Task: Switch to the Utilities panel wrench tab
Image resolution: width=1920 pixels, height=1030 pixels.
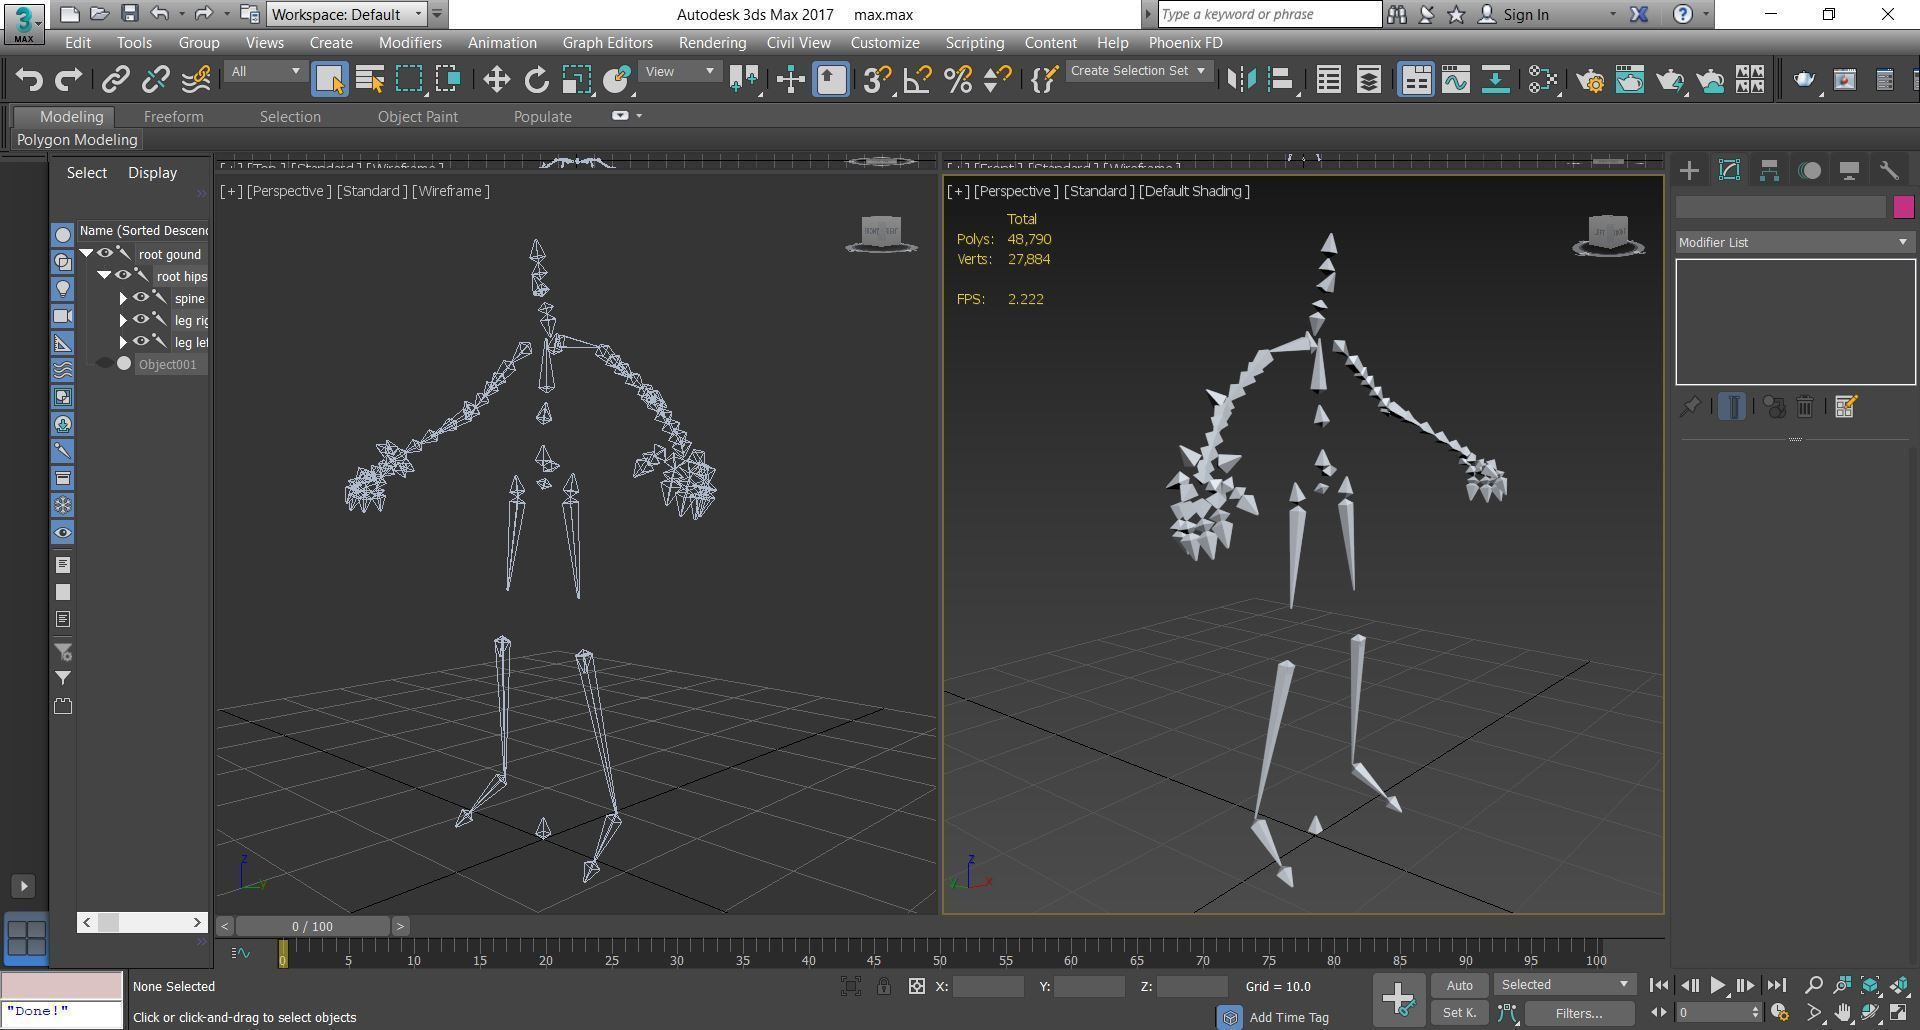Action: coord(1889,171)
